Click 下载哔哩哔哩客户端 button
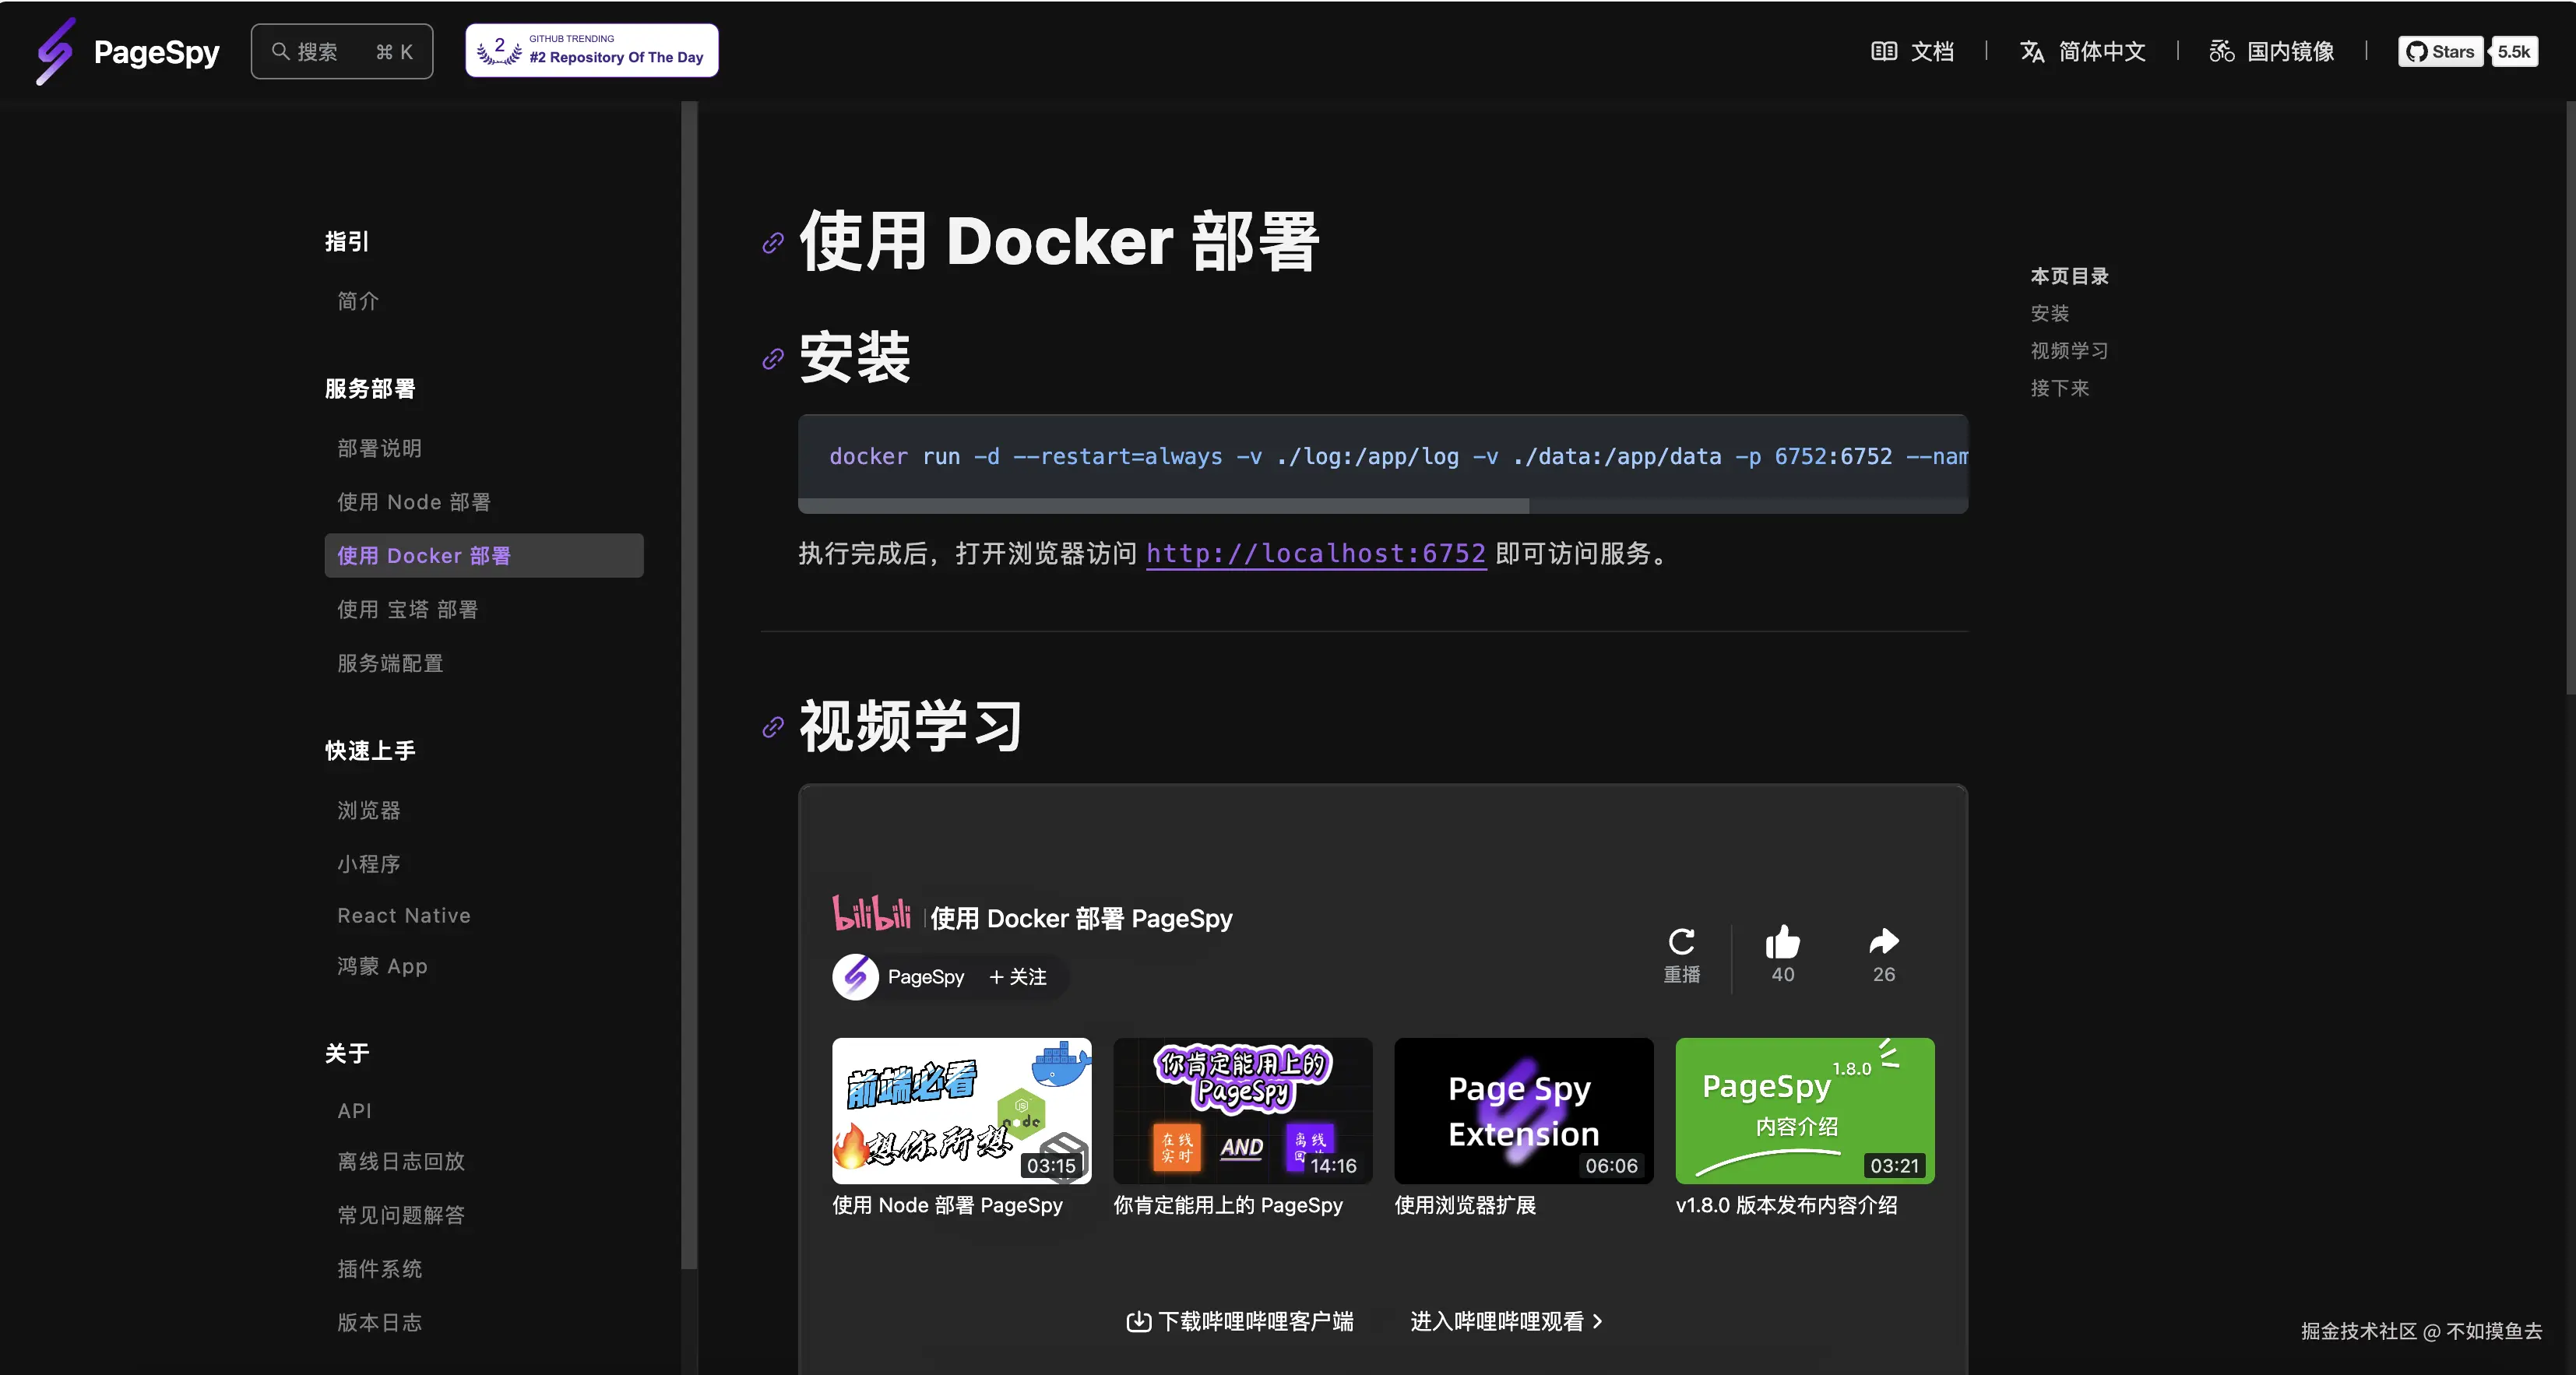Image resolution: width=2576 pixels, height=1375 pixels. tap(1240, 1321)
